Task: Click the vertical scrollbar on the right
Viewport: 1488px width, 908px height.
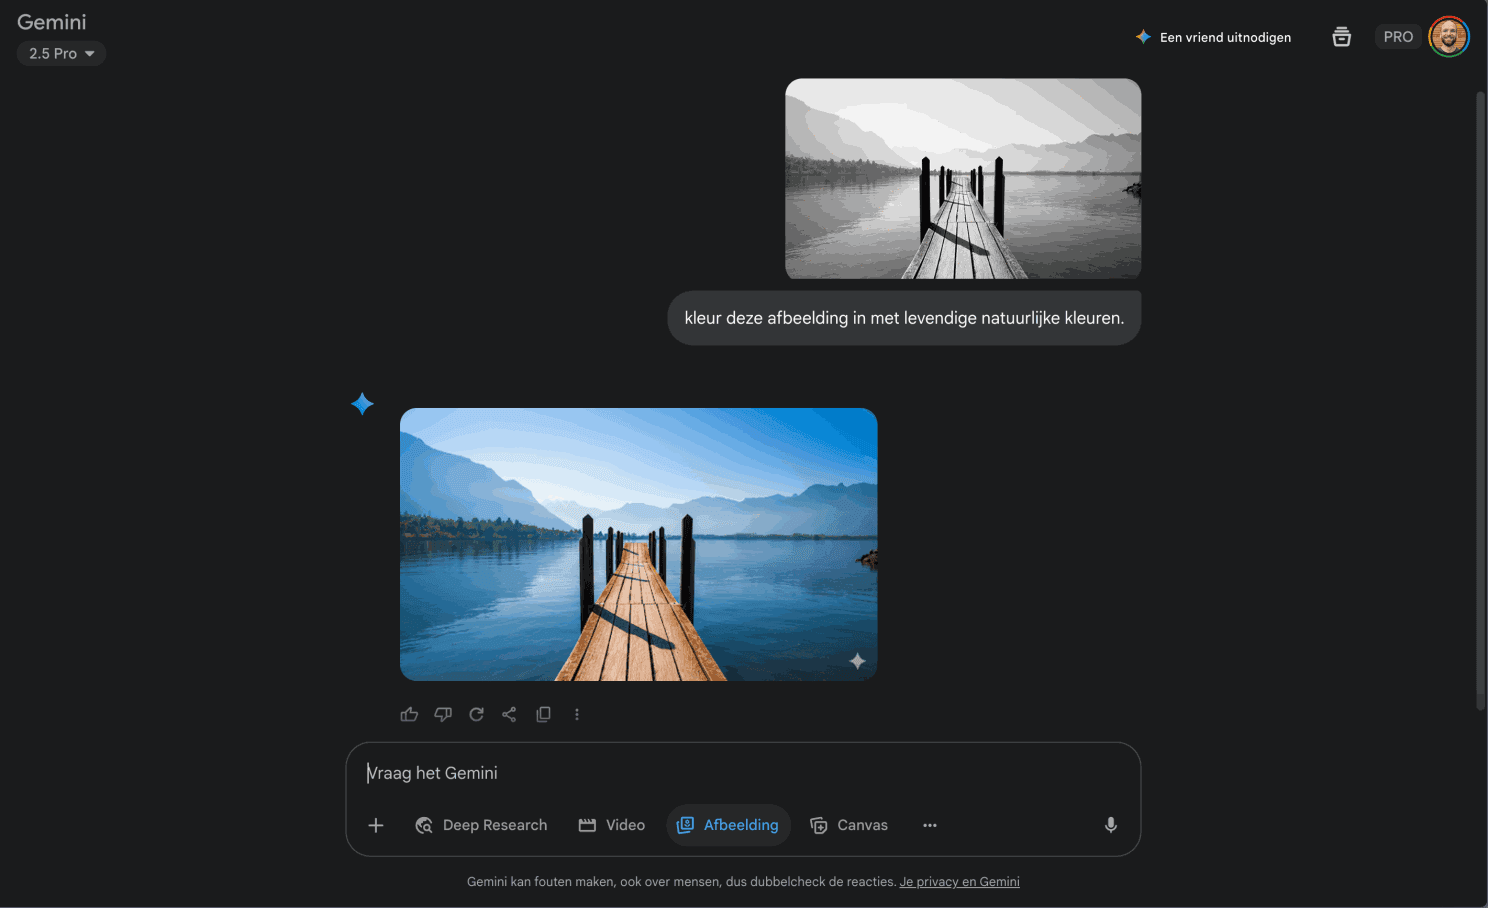Action: click(x=1481, y=400)
